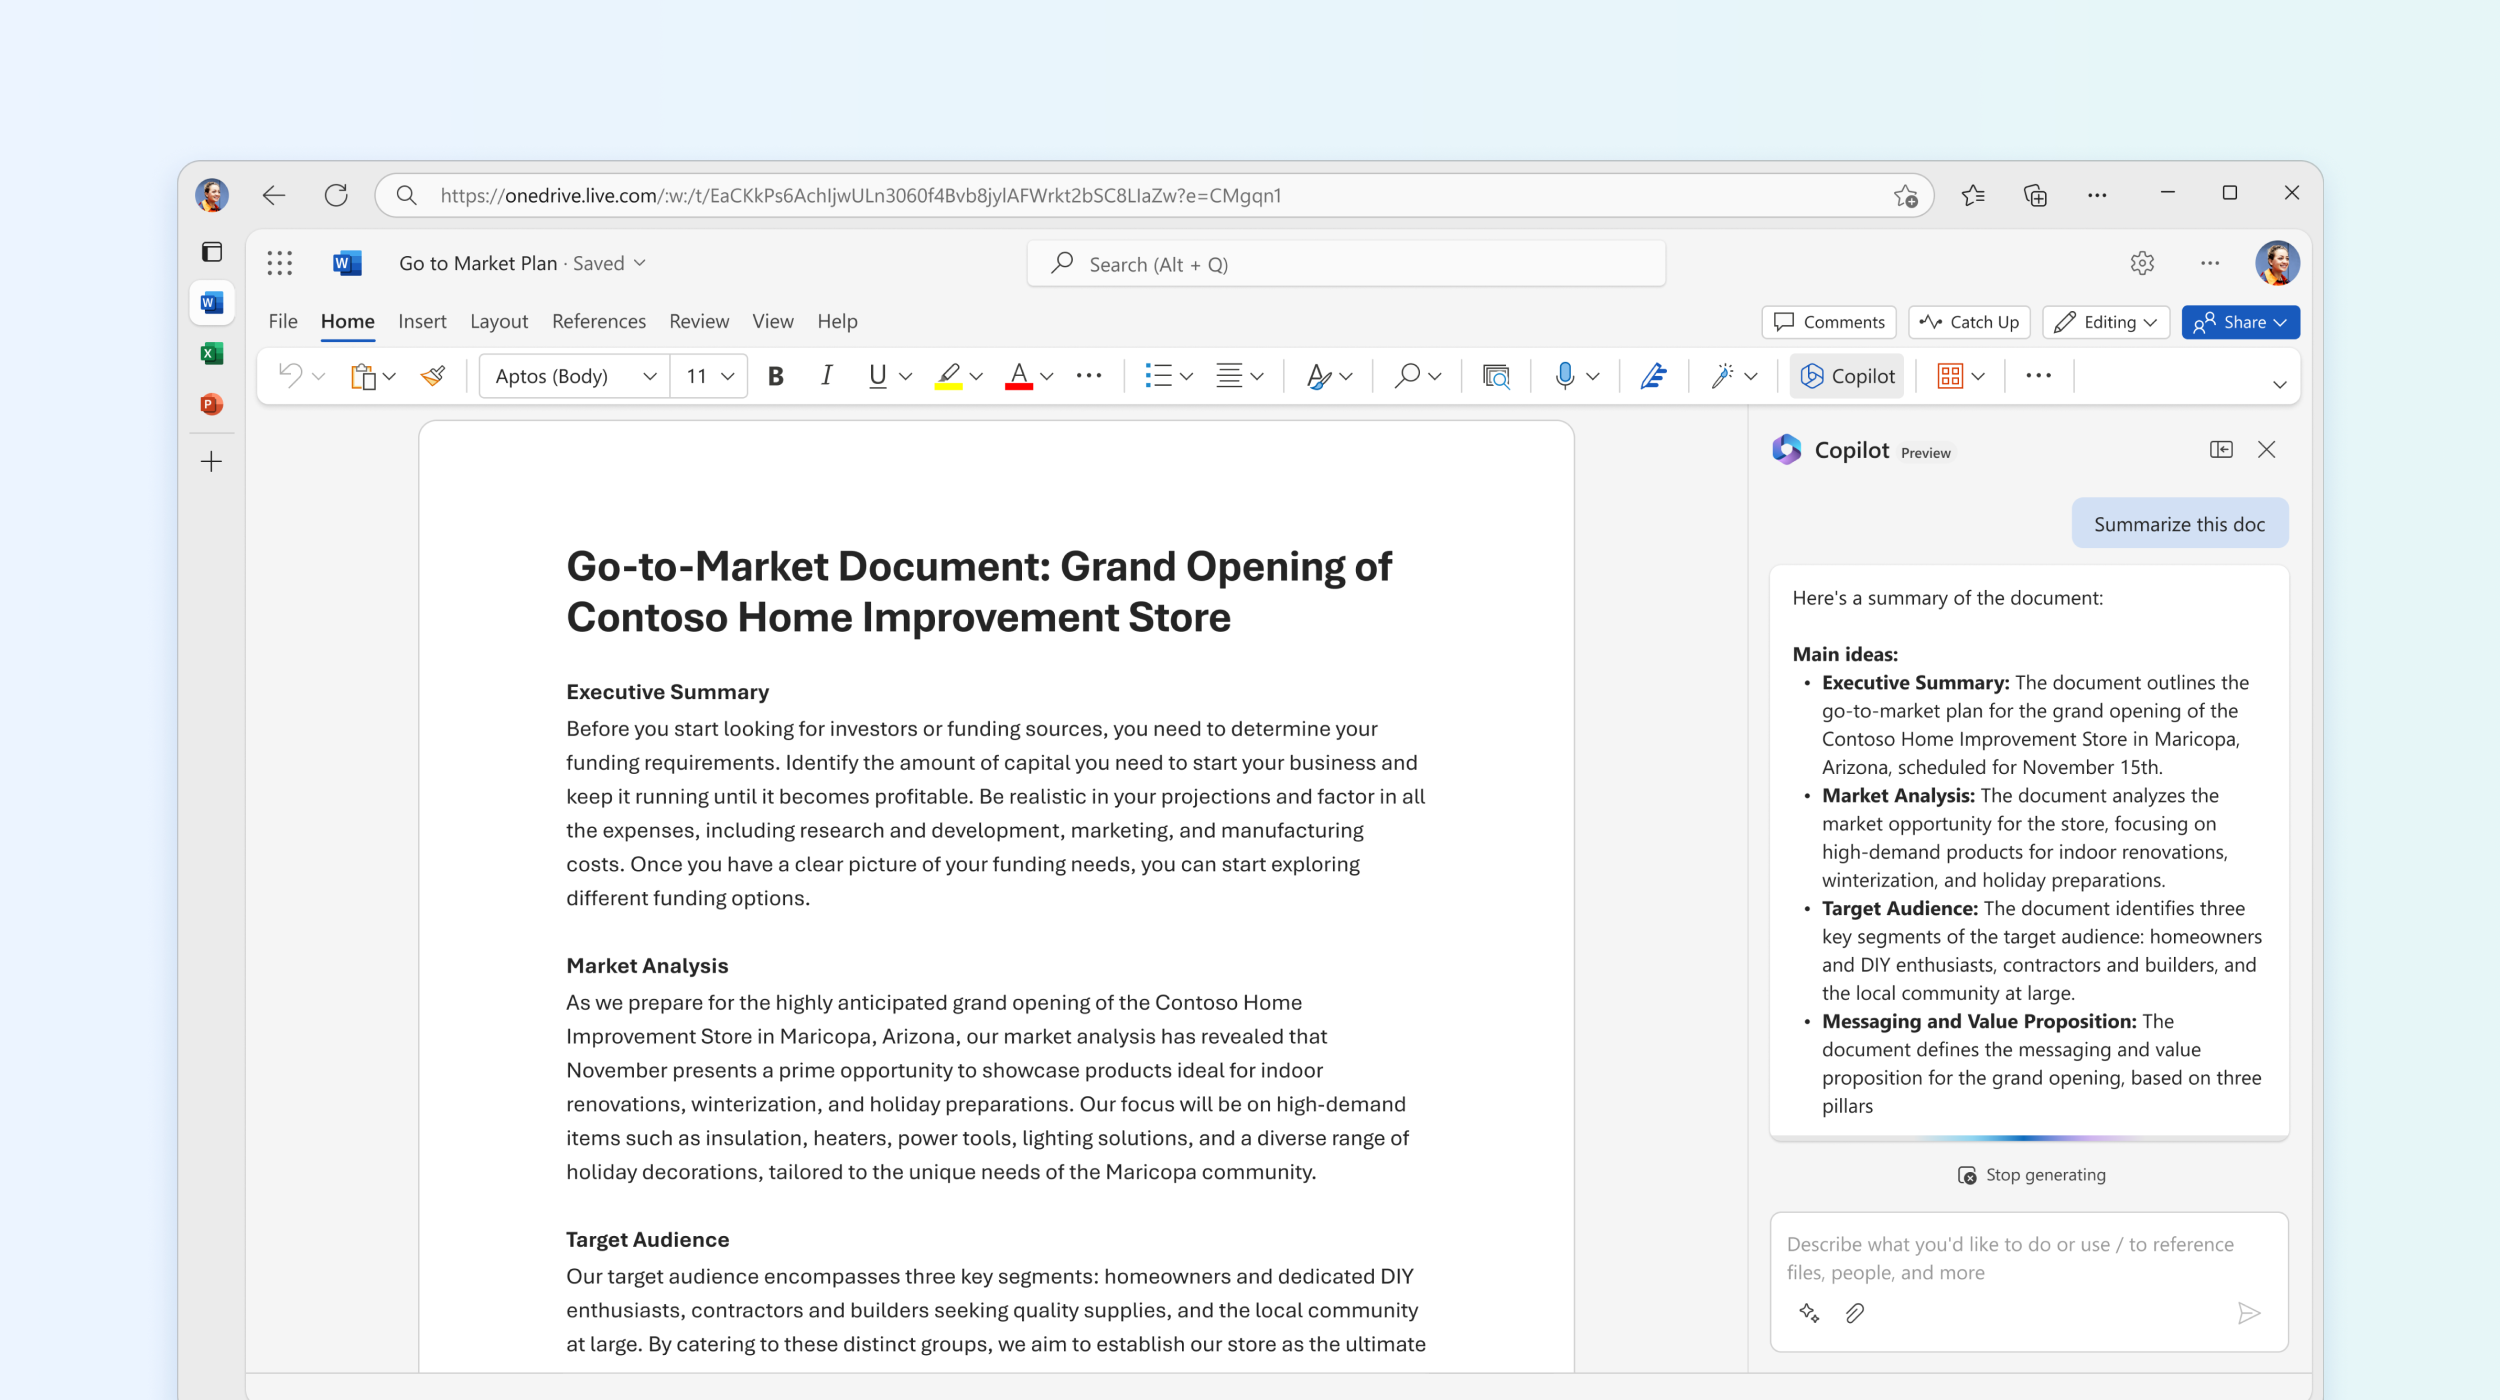Open the References menu tab
Screen dimensions: 2500x1400
coord(598,321)
